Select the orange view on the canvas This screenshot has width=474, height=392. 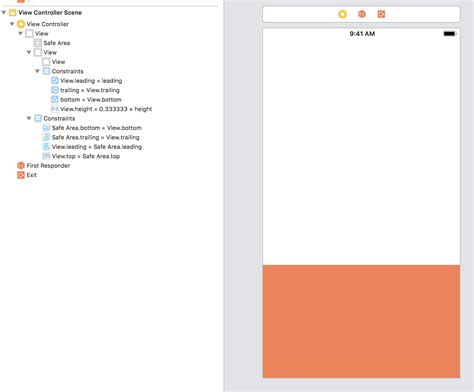(361, 321)
